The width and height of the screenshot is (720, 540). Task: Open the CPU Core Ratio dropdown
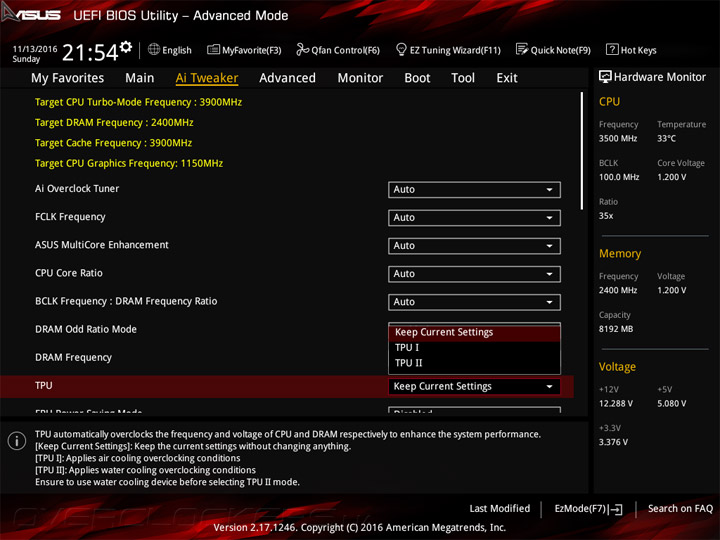click(474, 274)
